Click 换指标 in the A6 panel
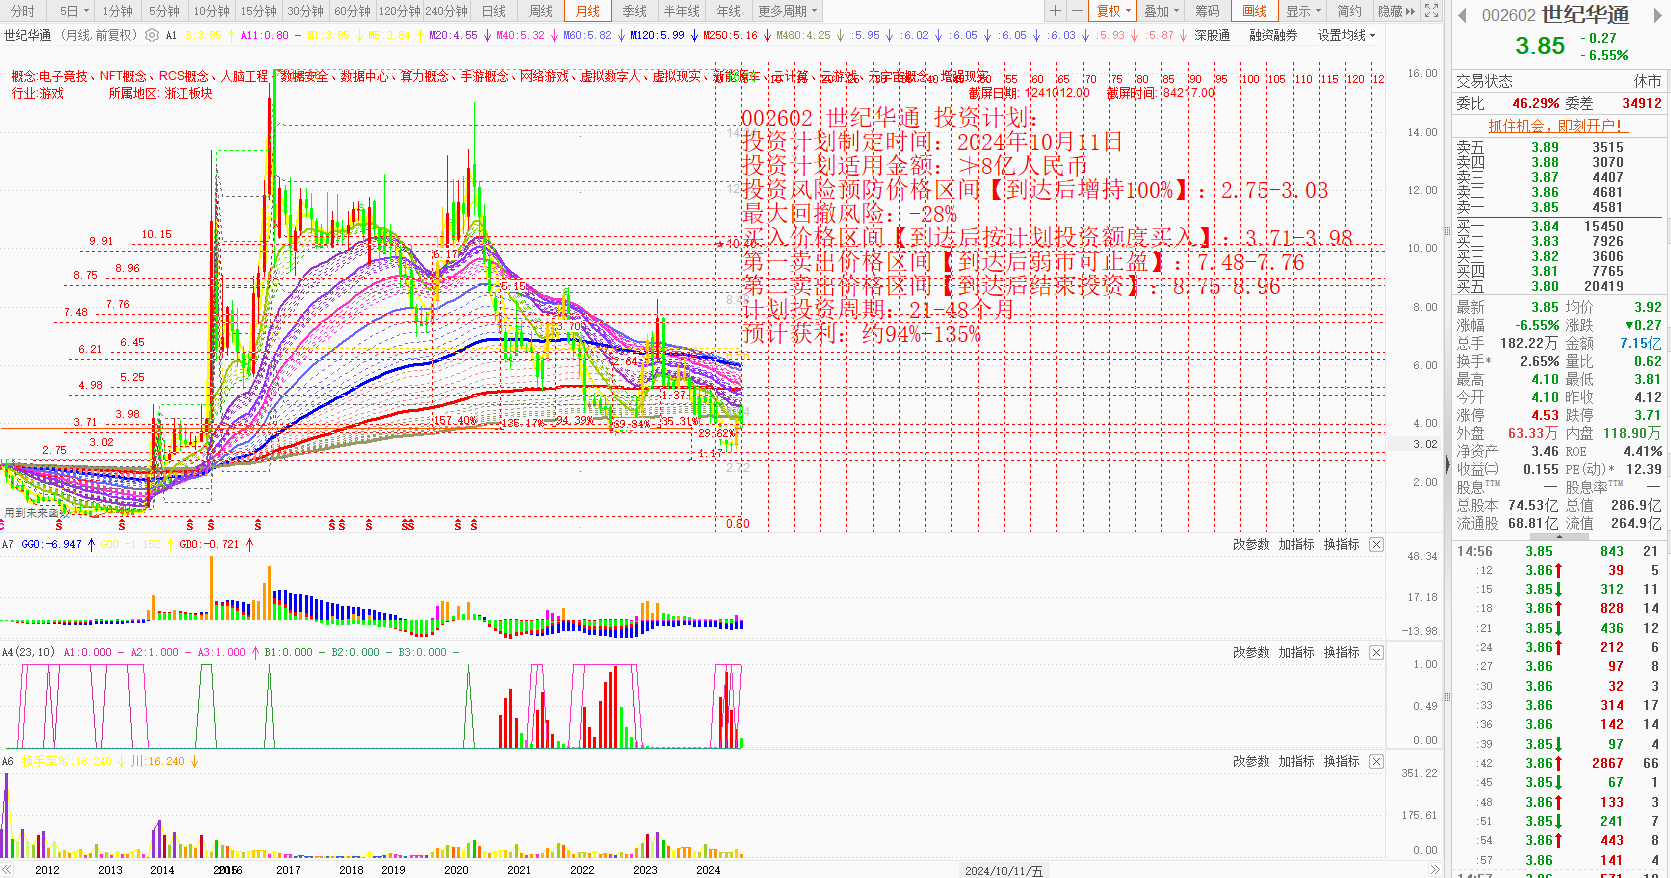 click(x=1342, y=761)
